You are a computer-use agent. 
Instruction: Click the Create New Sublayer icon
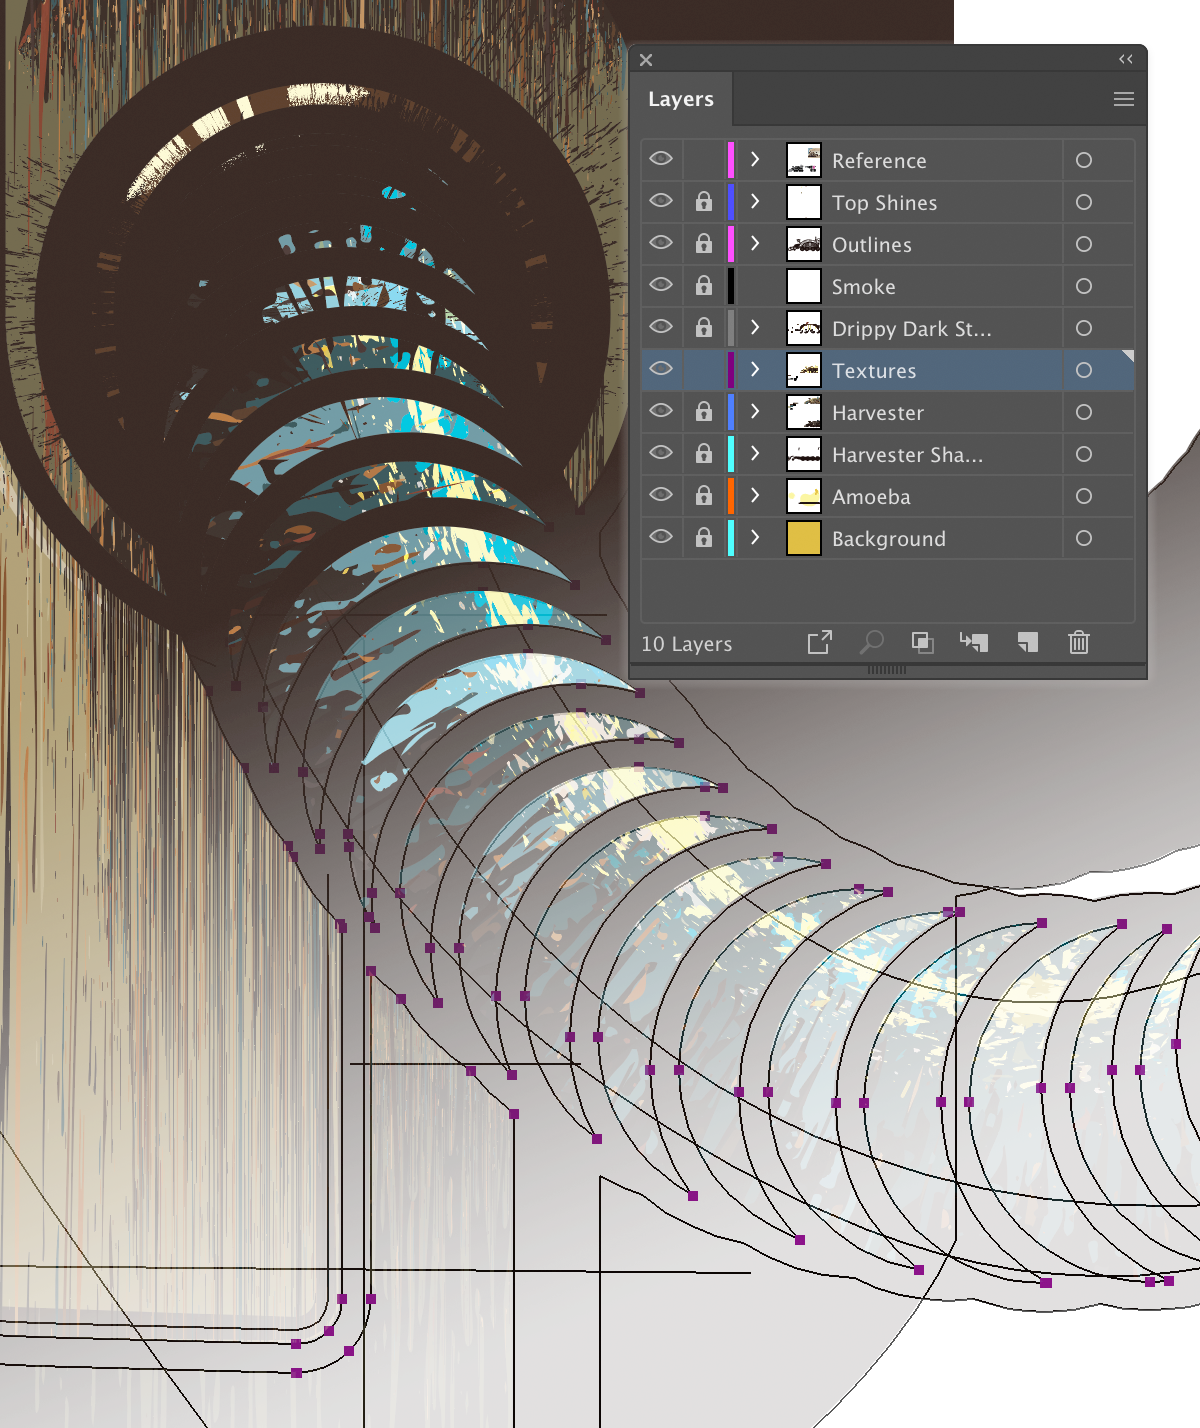[974, 642]
